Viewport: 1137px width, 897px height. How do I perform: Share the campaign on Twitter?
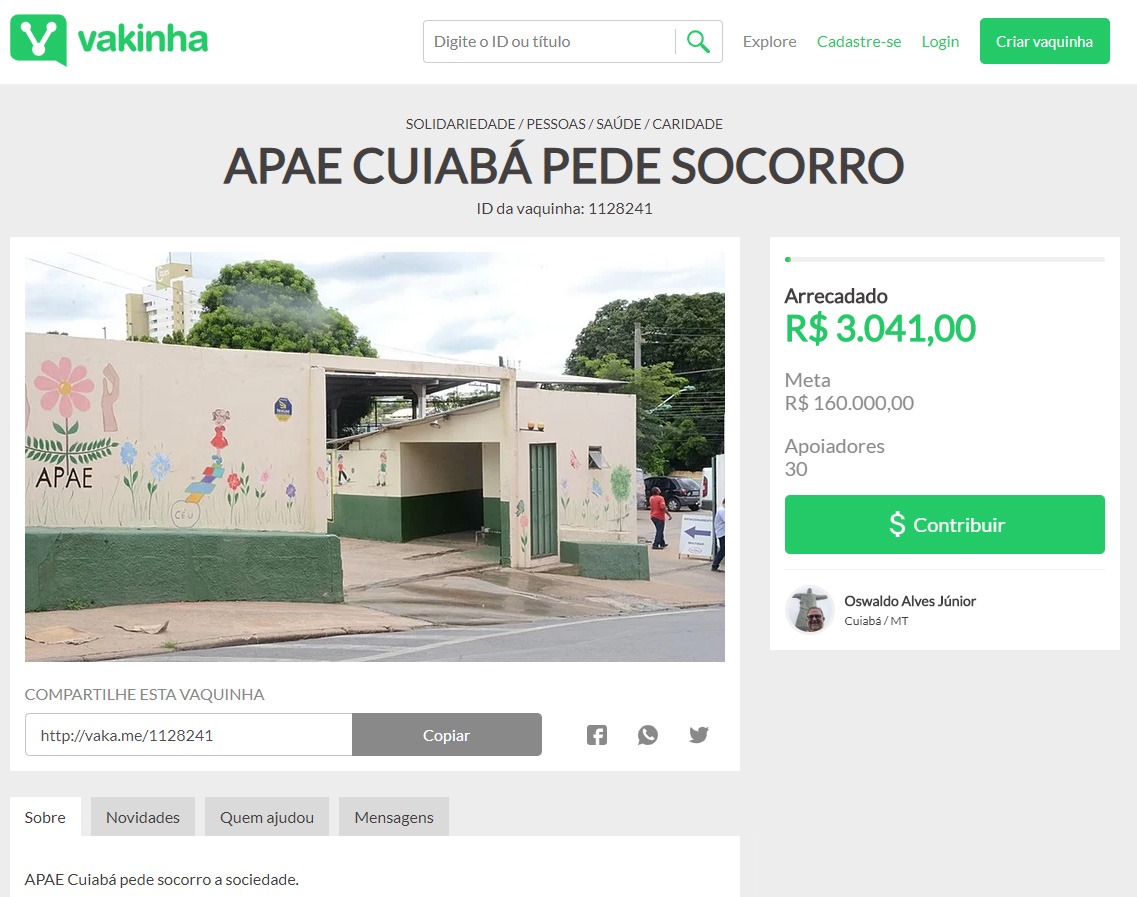[699, 735]
